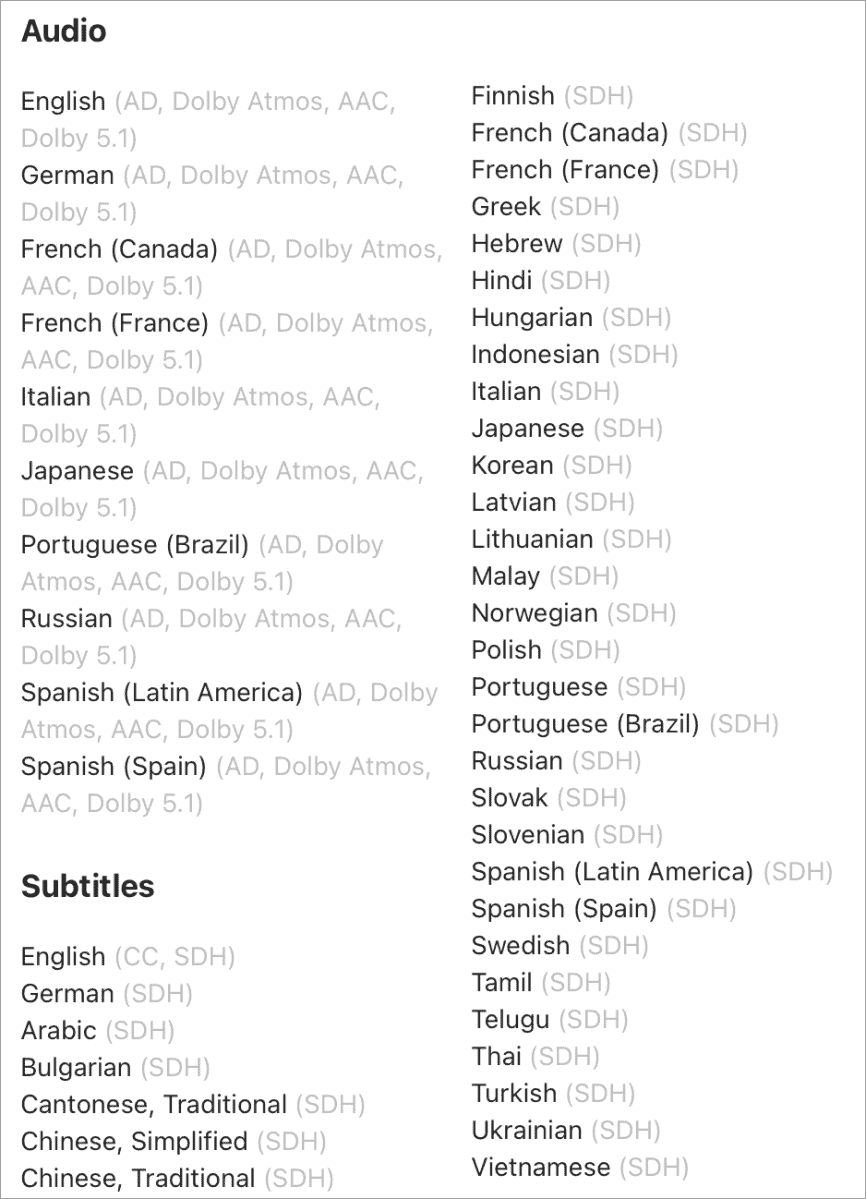This screenshot has width=866, height=1199.
Task: Click English subtitle with CC, SDH
Action: [63, 957]
